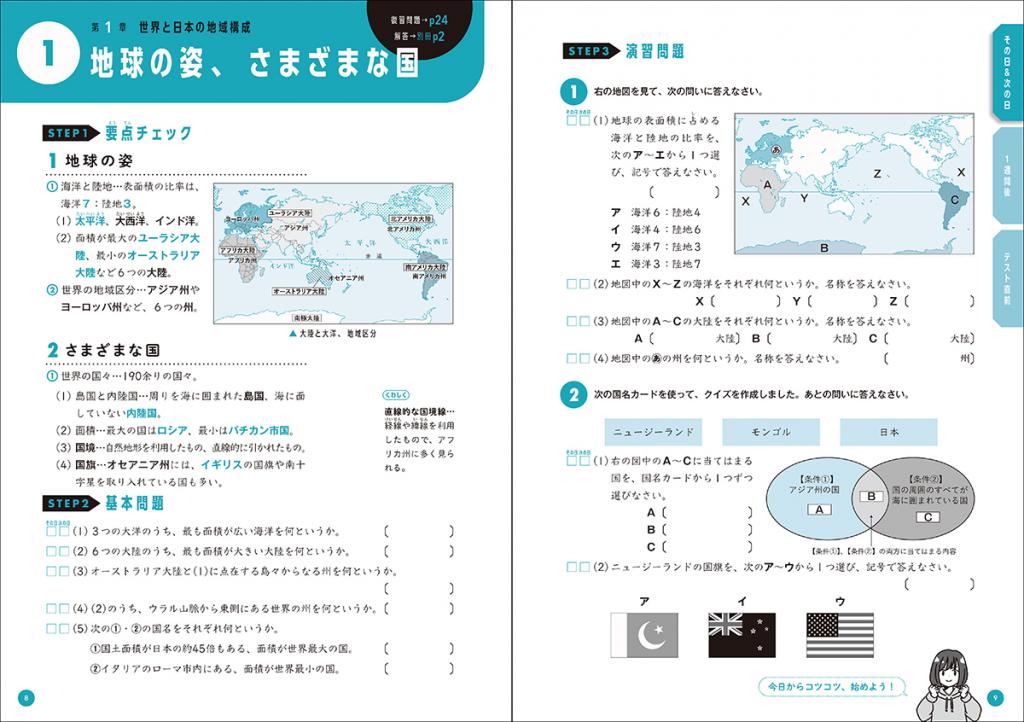Tick left checkbox of STEP2 question (1)

[x=52, y=532]
